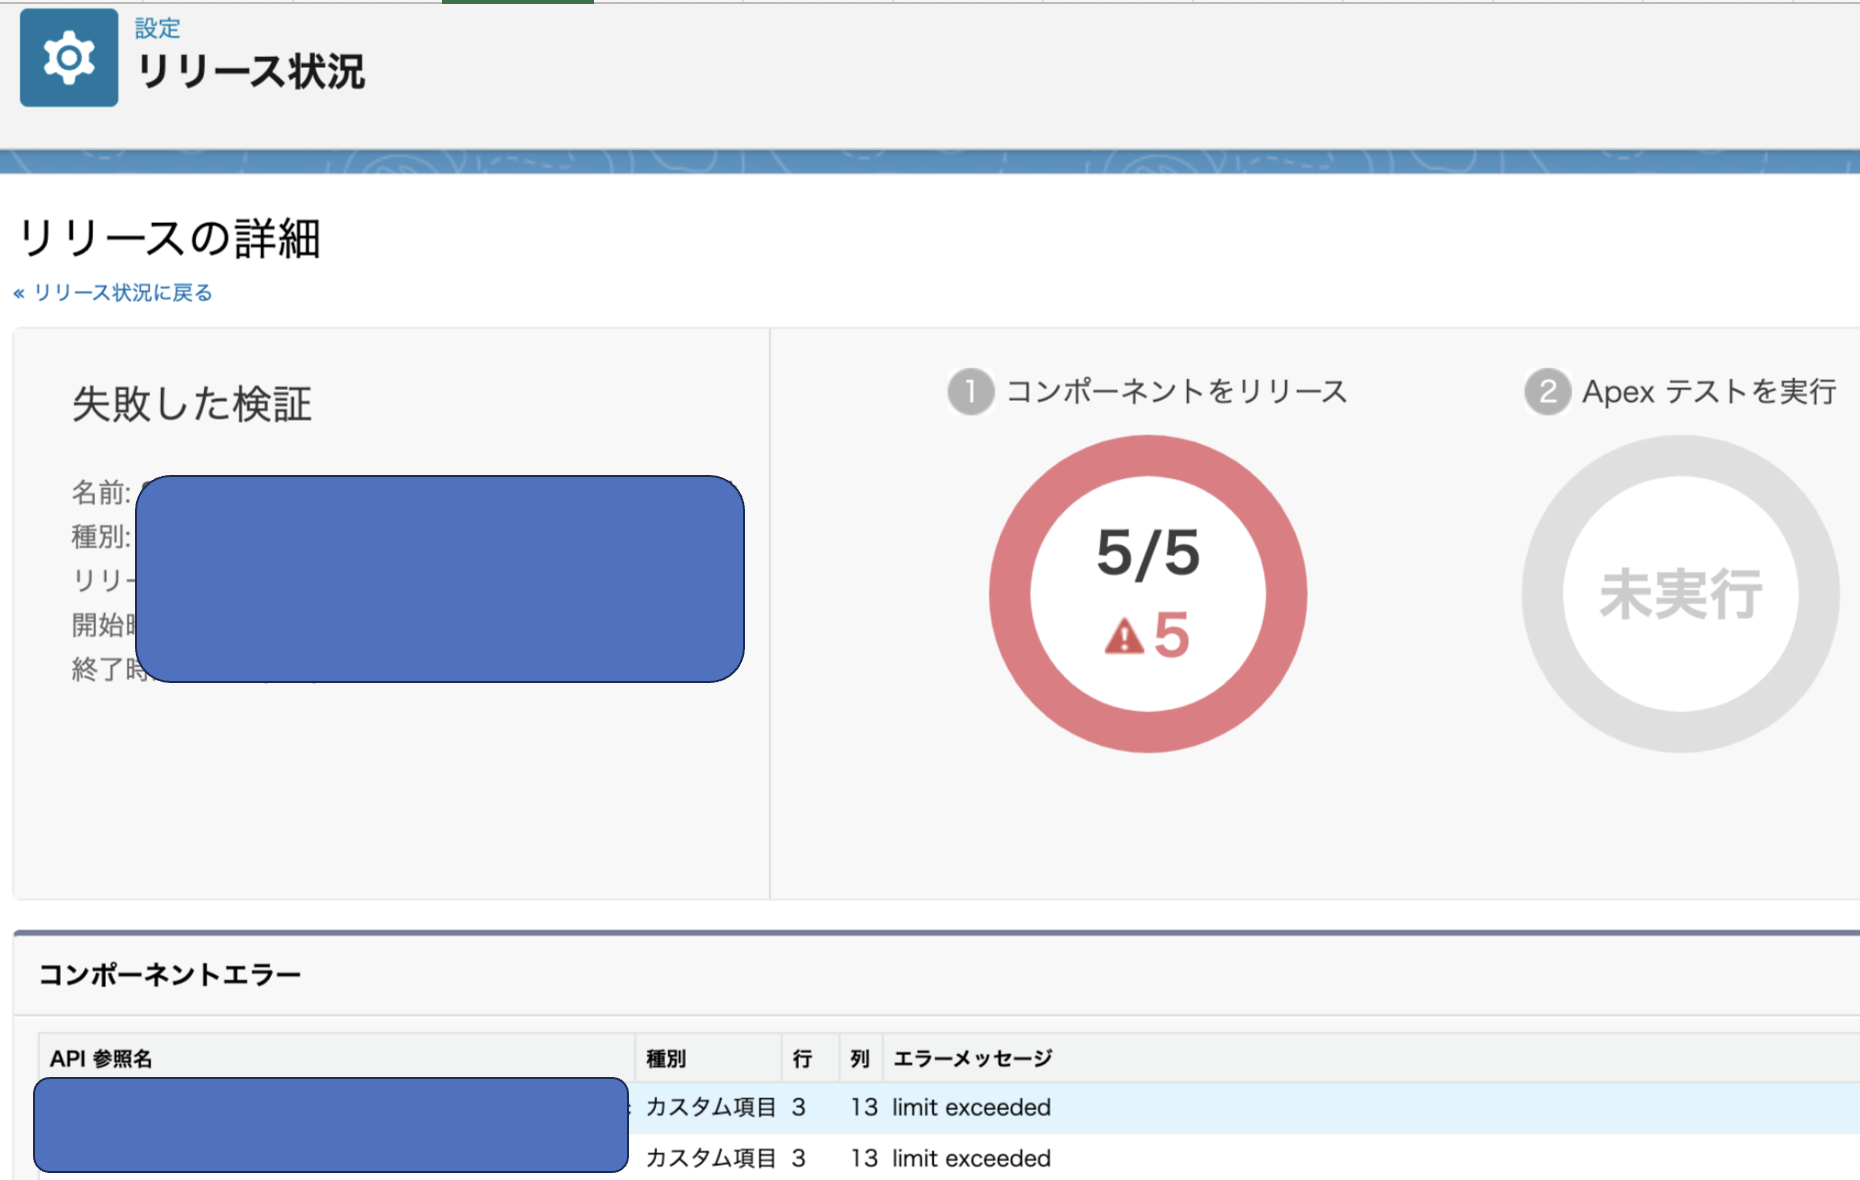Open the 設定 breadcrumb link
This screenshot has height=1180, width=1860.
coord(157,28)
